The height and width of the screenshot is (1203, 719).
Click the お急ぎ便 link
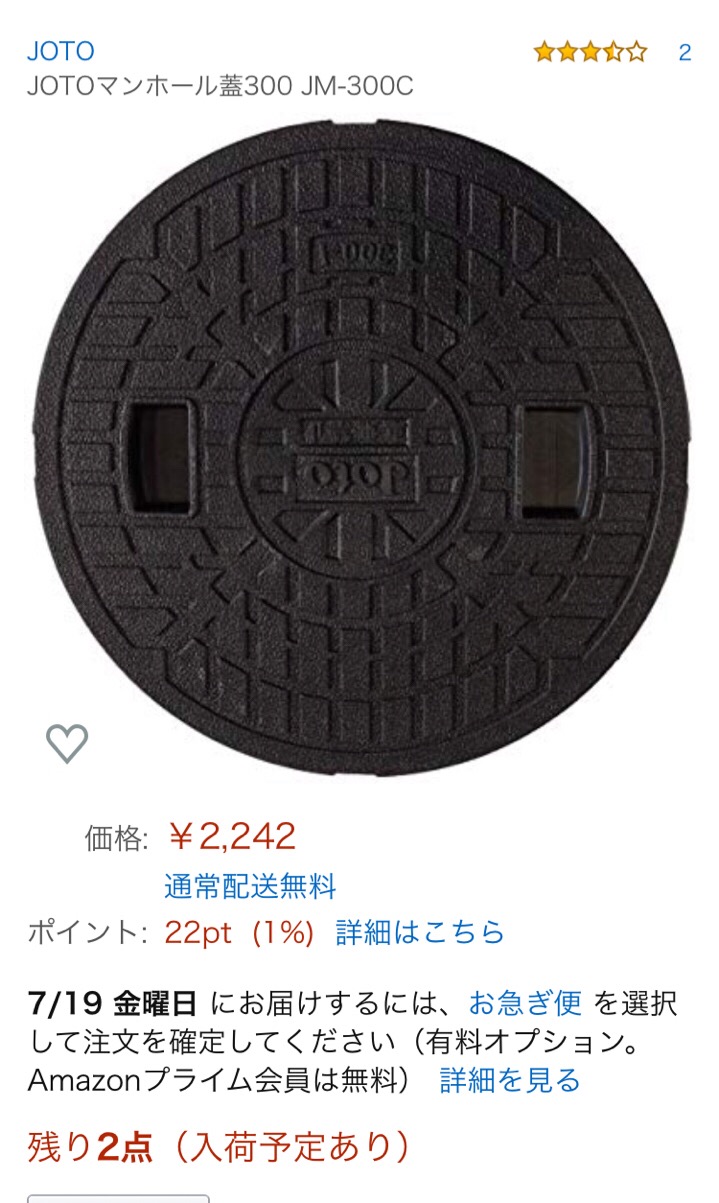pyautogui.click(x=525, y=1002)
